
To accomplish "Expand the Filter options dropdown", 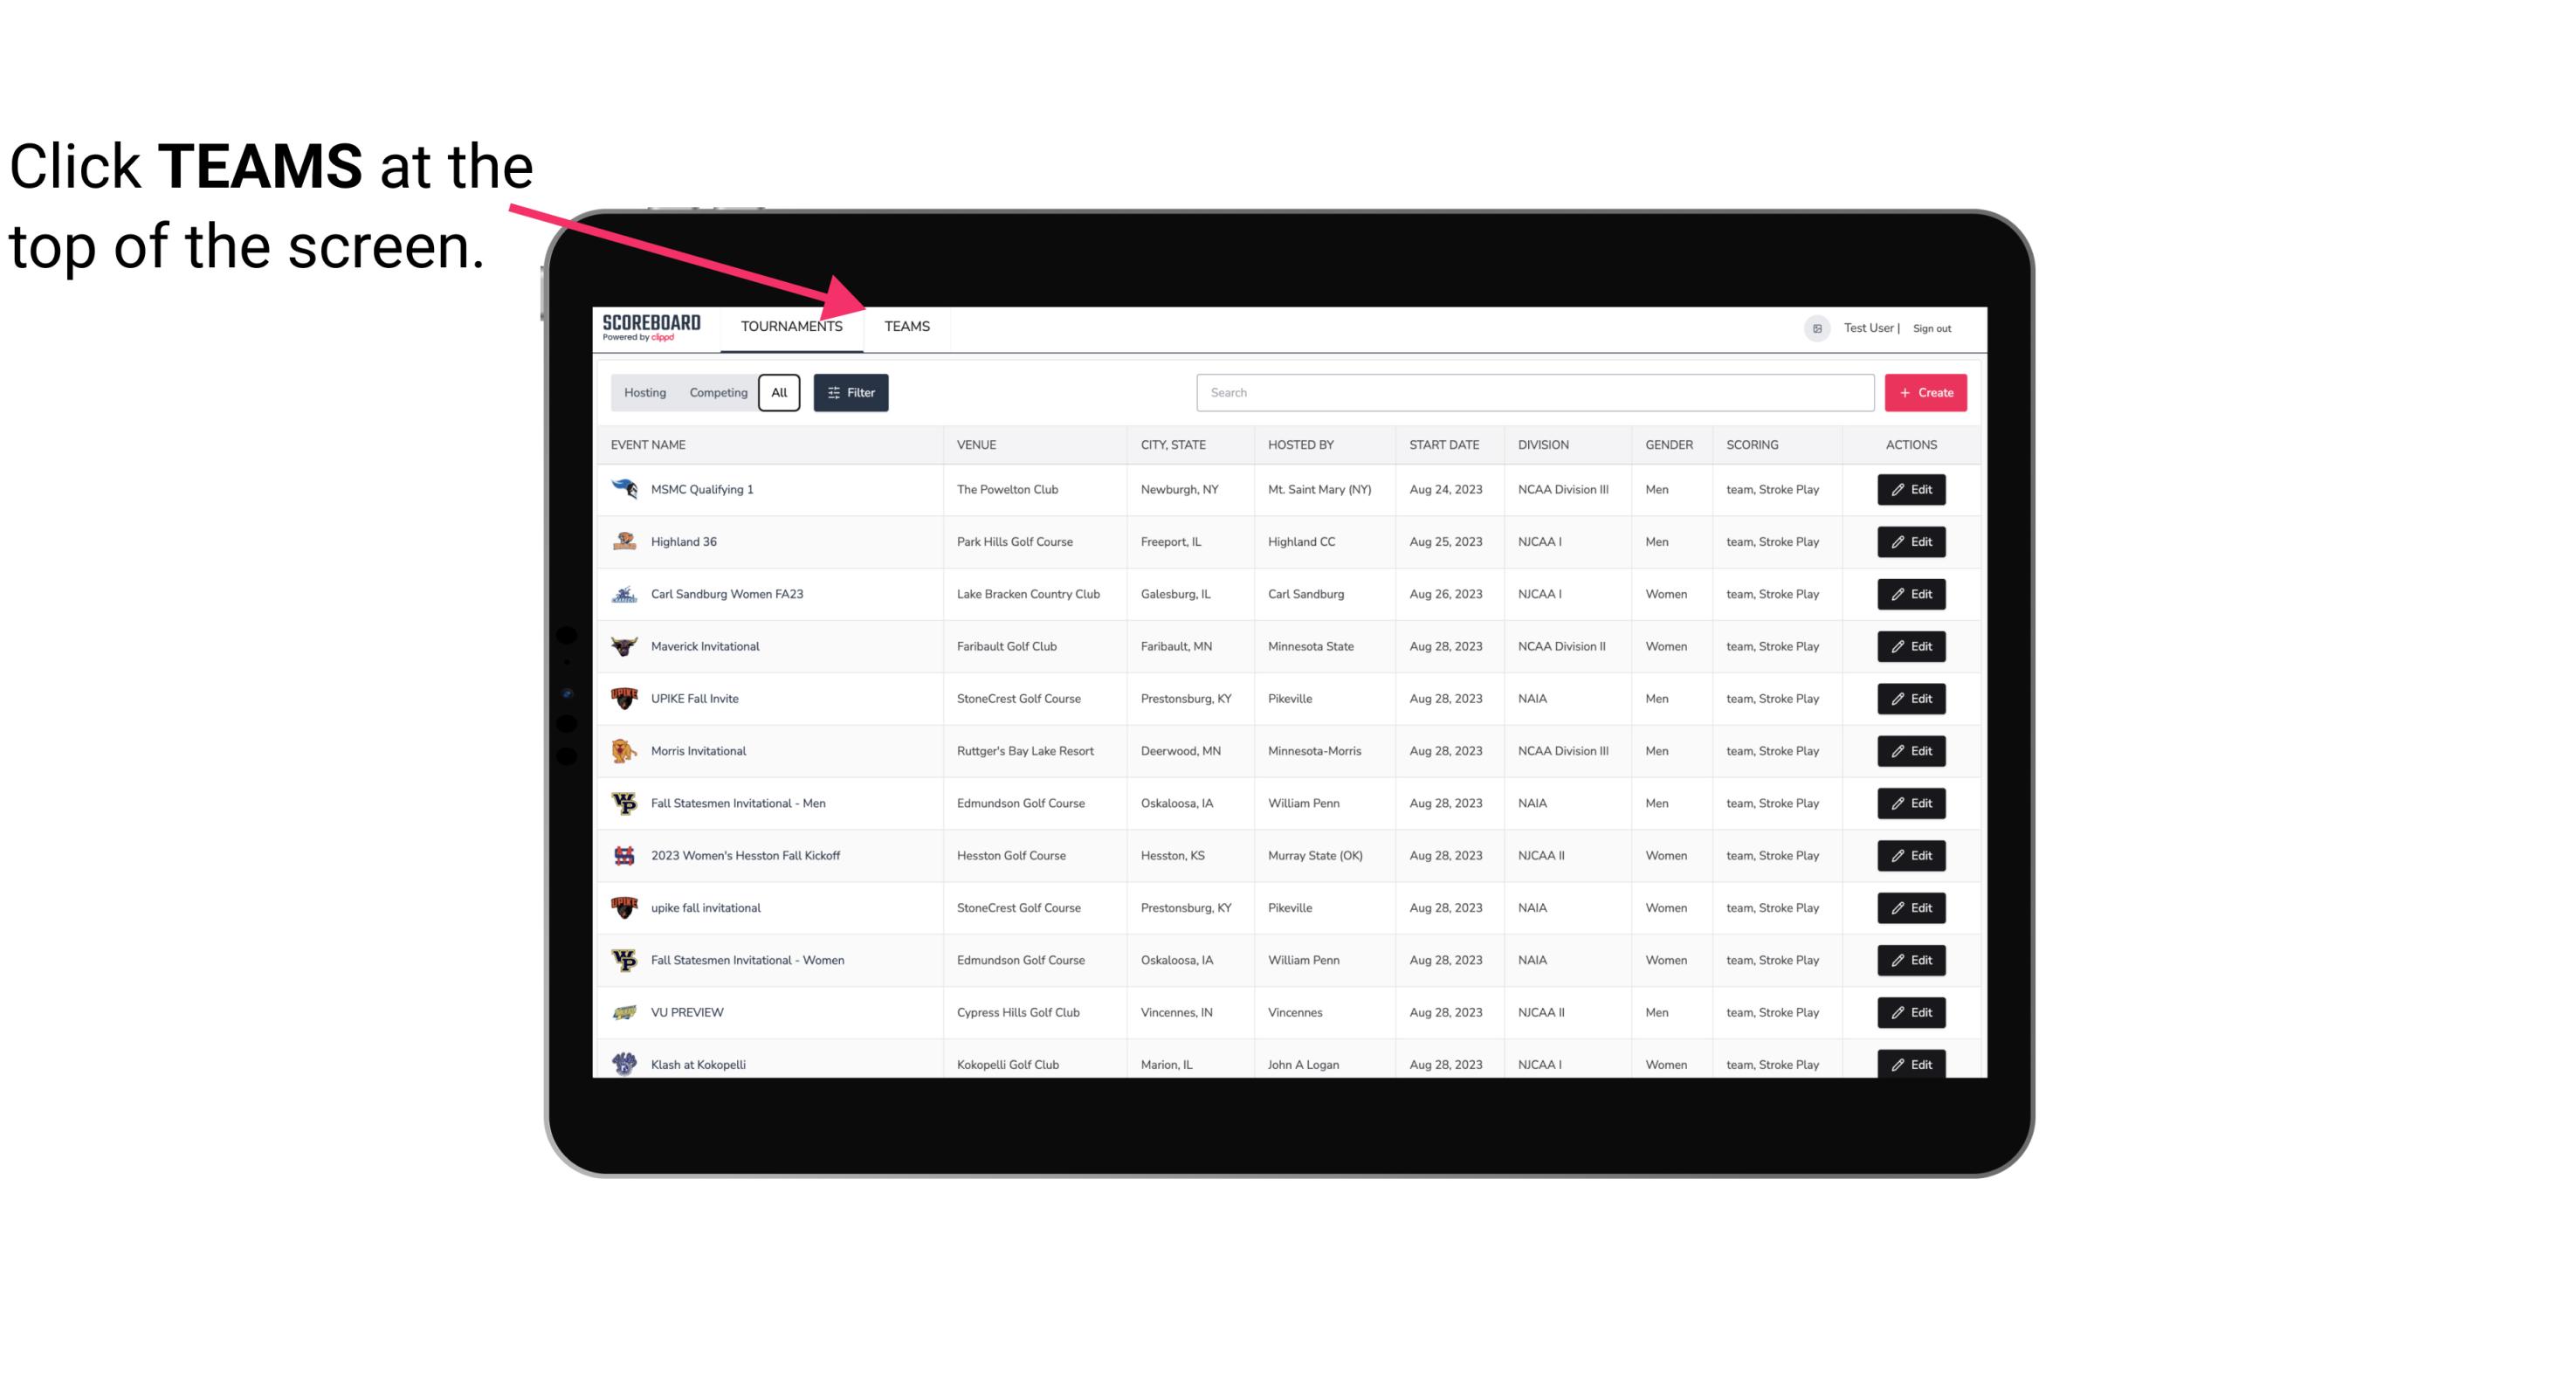I will coord(850,393).
